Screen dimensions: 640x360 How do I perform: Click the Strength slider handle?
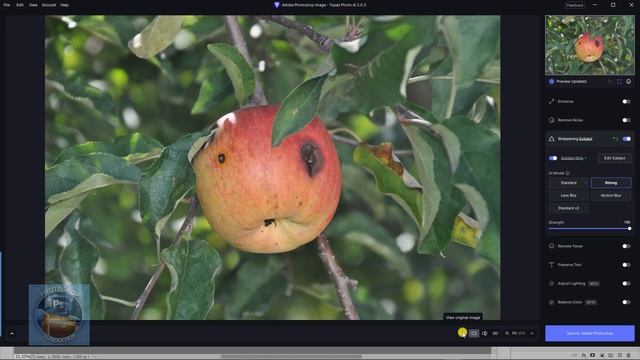(x=629, y=229)
